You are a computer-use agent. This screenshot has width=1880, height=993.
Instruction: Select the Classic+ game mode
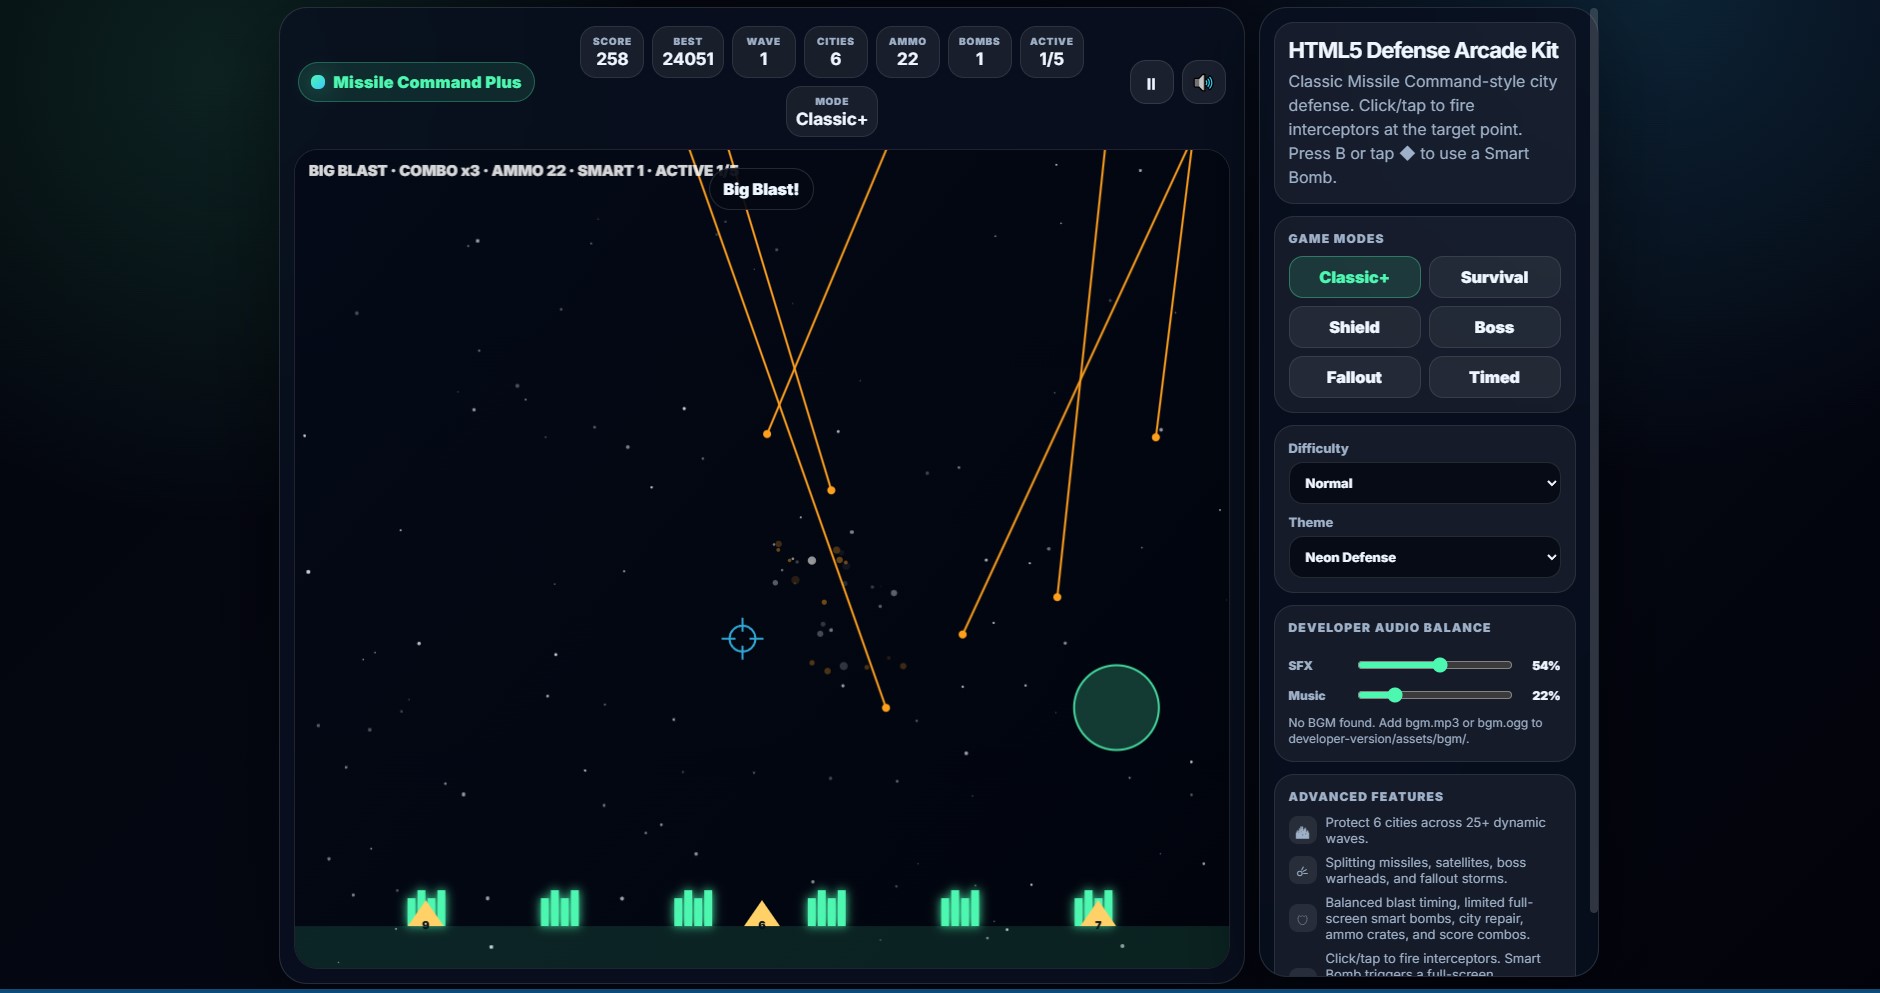[x=1354, y=277]
